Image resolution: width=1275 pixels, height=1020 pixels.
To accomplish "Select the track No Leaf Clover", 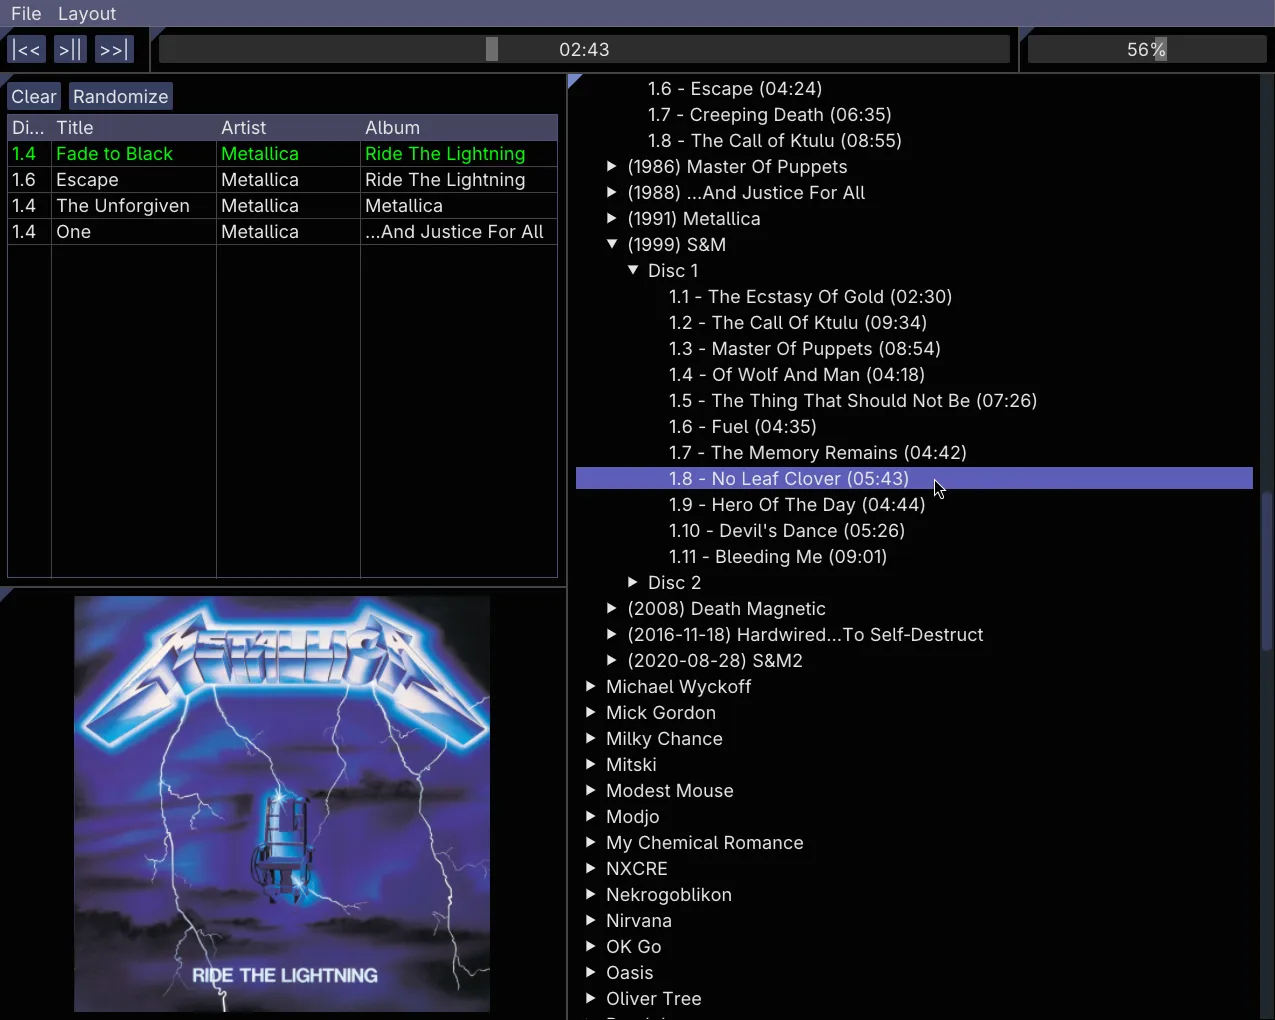I will (x=789, y=478).
